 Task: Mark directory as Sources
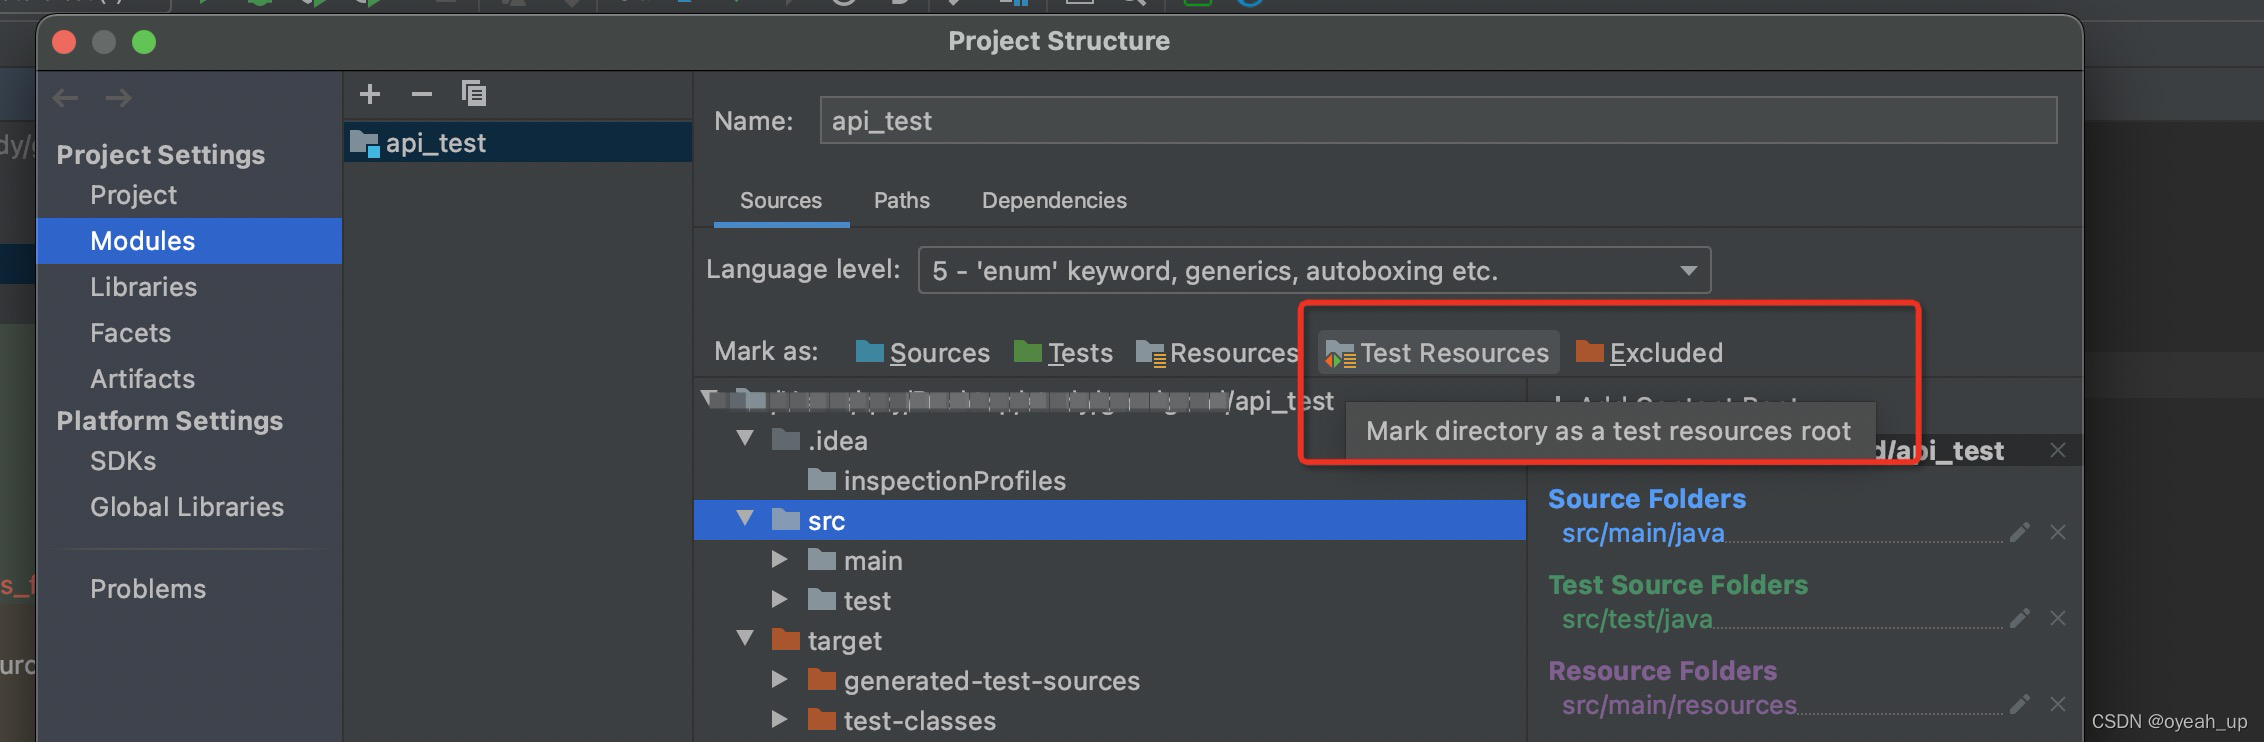[x=923, y=353]
